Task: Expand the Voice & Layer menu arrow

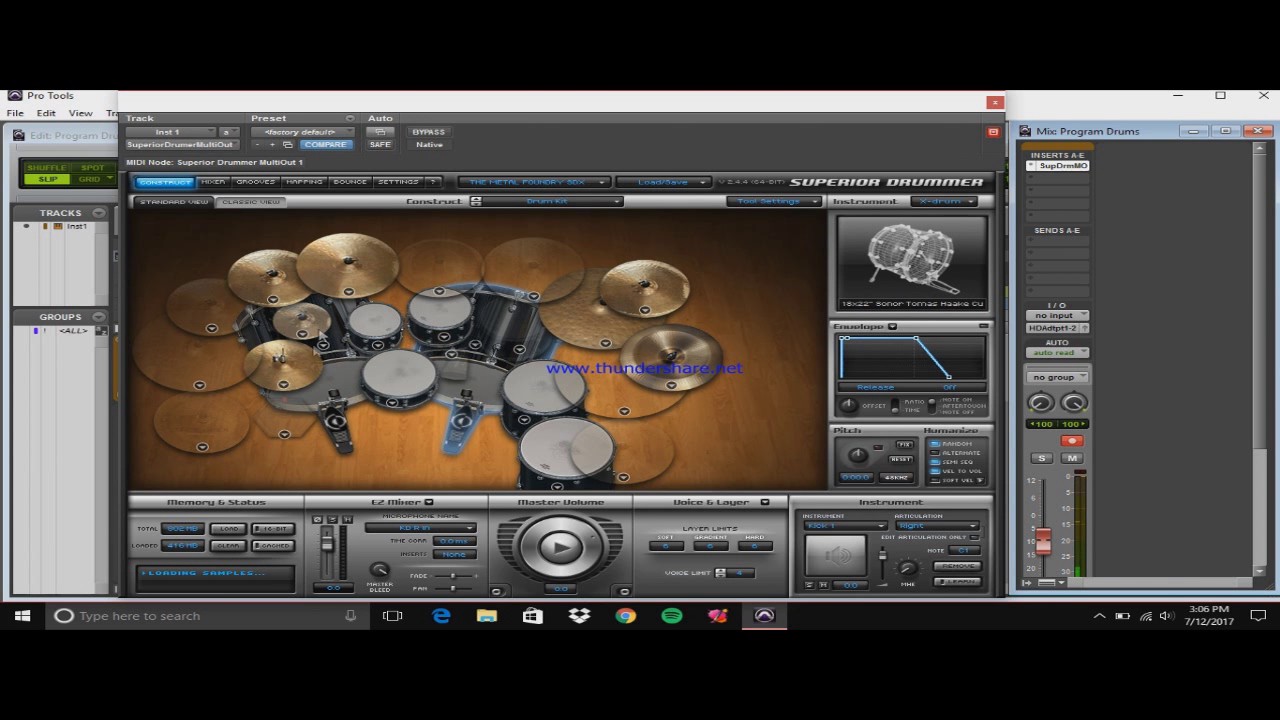Action: click(765, 502)
